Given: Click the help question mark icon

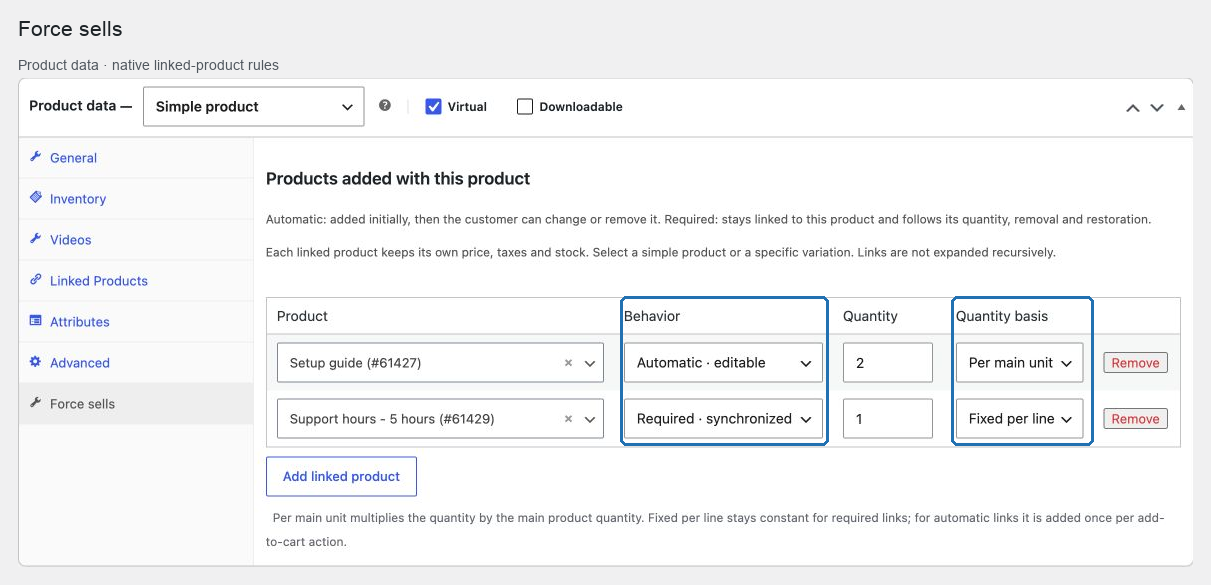Looking at the screenshot, I should (x=385, y=106).
